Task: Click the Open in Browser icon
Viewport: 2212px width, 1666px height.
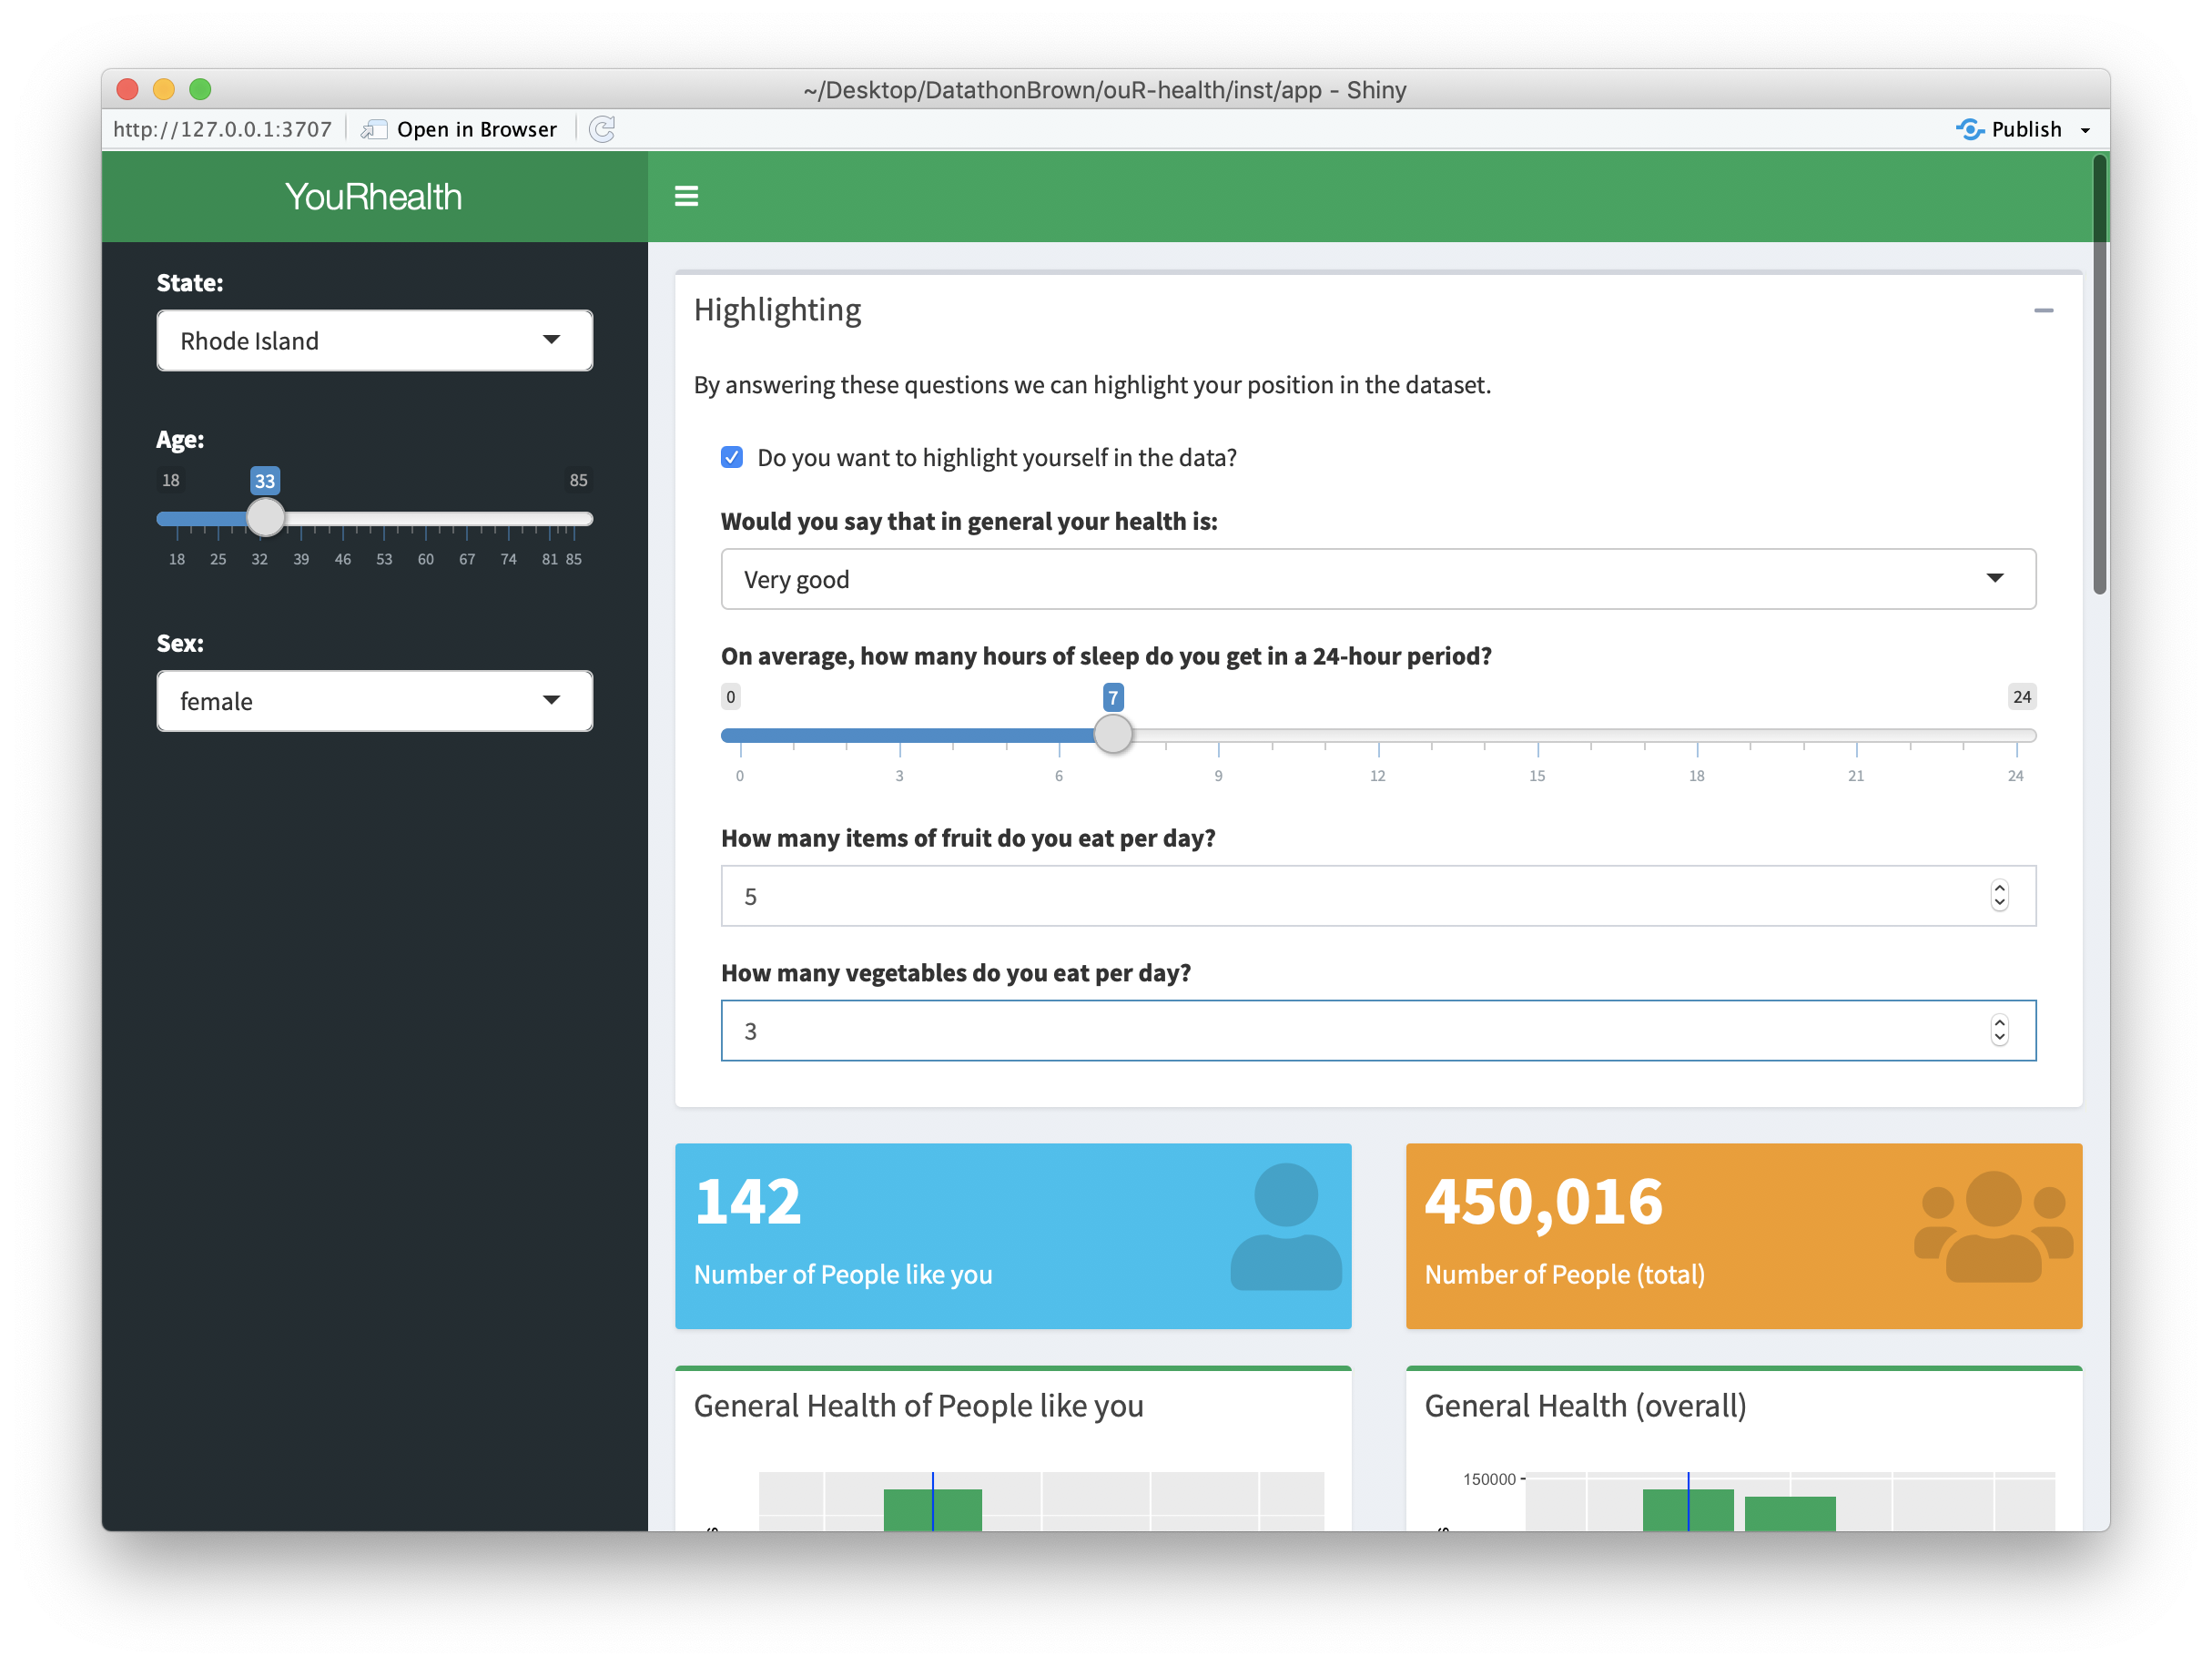Action: [x=374, y=129]
